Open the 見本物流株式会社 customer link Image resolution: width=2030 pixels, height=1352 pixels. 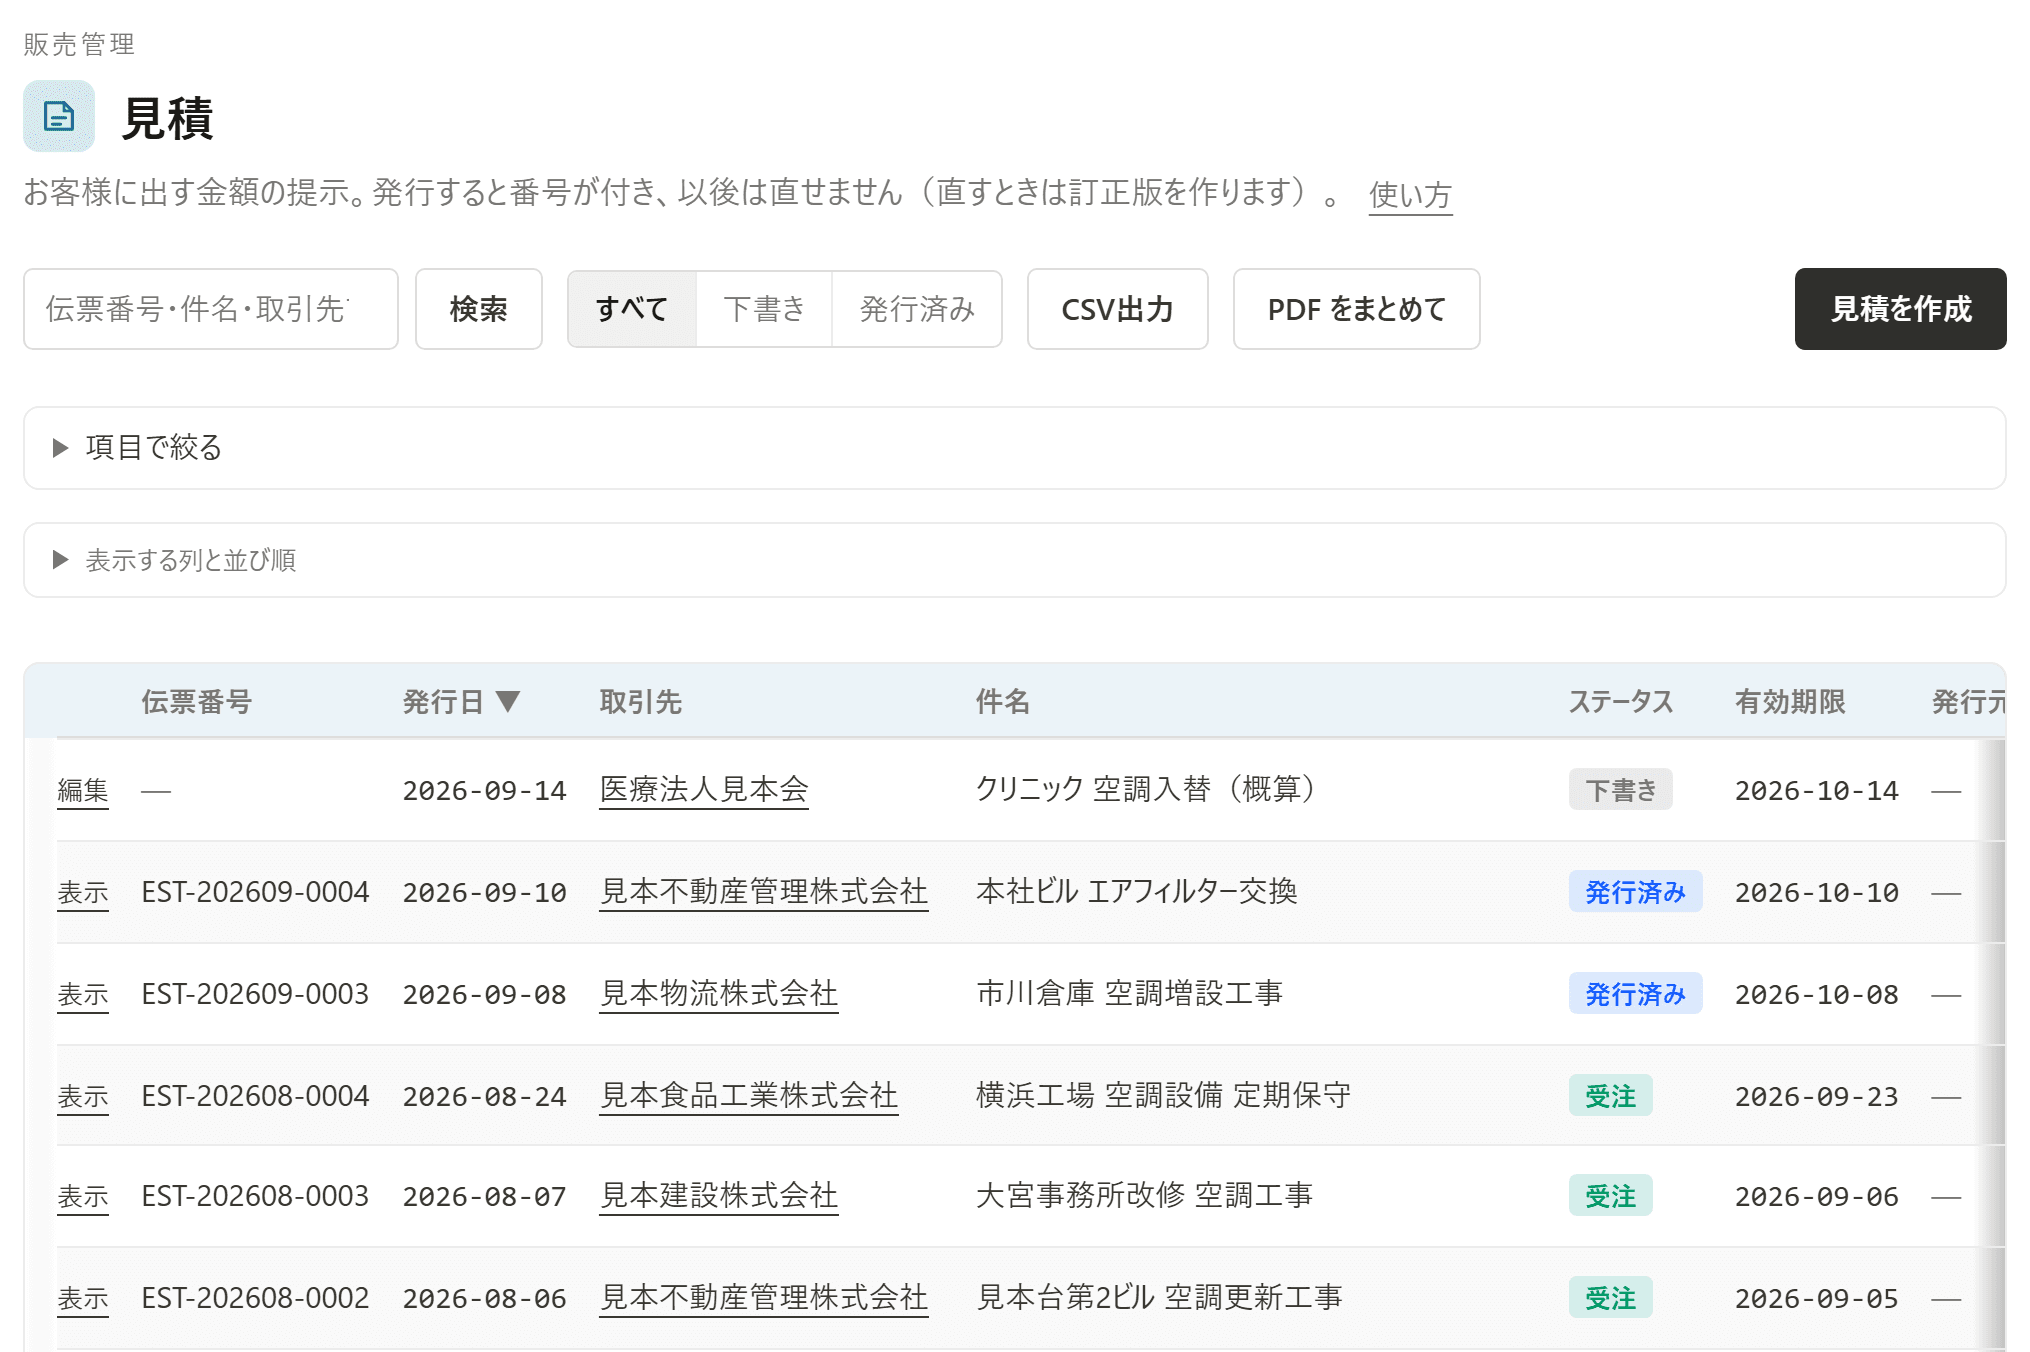(719, 994)
